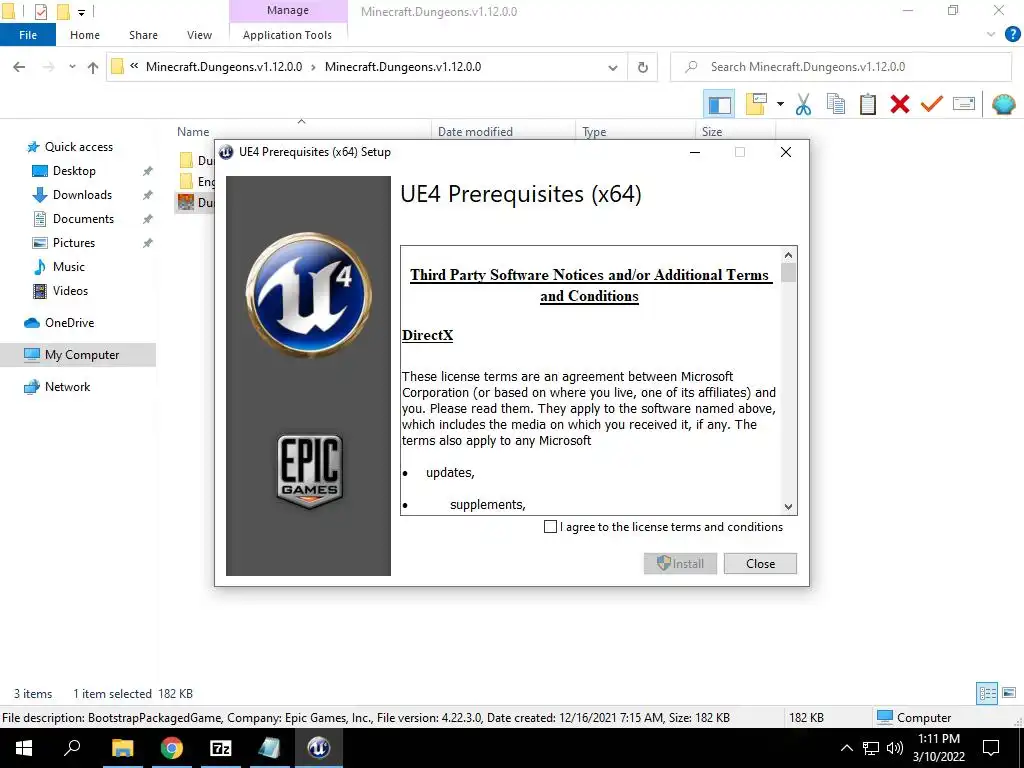Select Downloads in the navigation pane
Screen dimensions: 1024x768
(82, 195)
